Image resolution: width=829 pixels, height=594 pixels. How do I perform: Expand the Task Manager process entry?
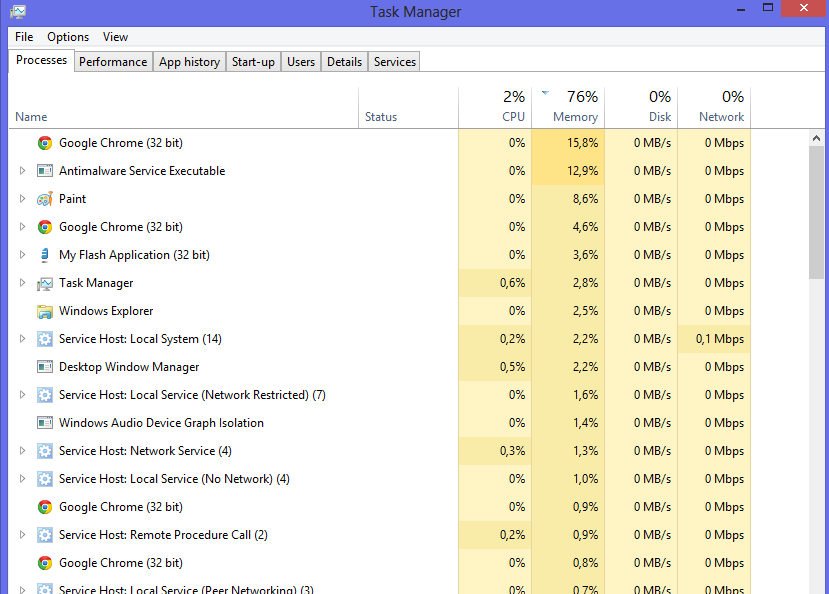click(x=22, y=283)
